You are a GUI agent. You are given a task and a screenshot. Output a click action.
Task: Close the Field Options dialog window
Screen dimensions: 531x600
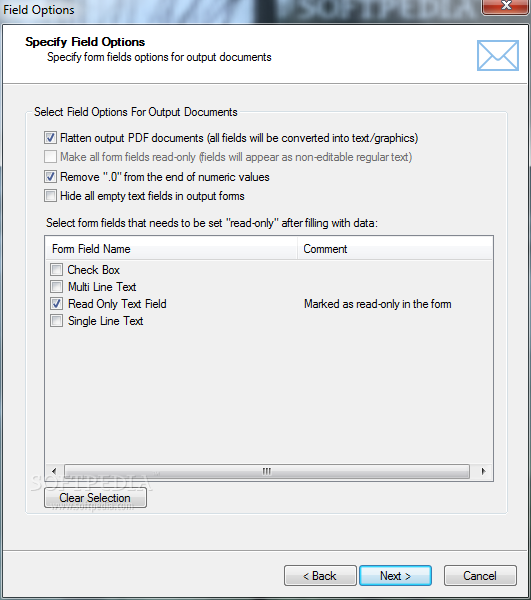506,6
